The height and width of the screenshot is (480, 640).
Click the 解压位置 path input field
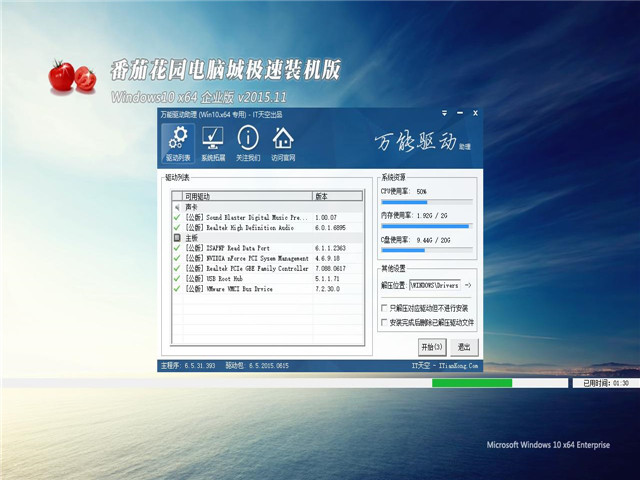click(435, 285)
